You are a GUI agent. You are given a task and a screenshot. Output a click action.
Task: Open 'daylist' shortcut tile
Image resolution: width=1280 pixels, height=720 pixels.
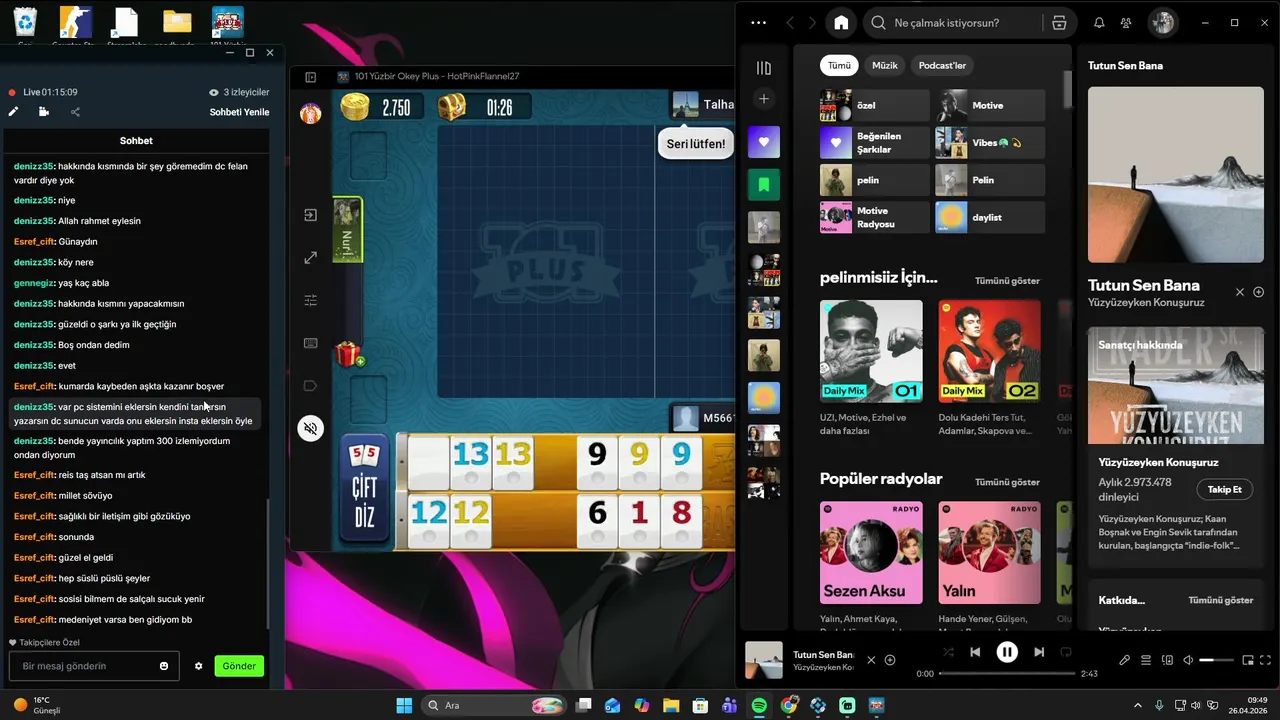(990, 217)
